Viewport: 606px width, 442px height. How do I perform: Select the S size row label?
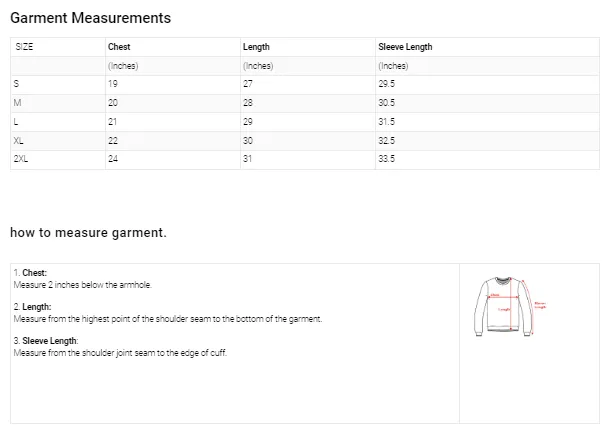click(17, 84)
